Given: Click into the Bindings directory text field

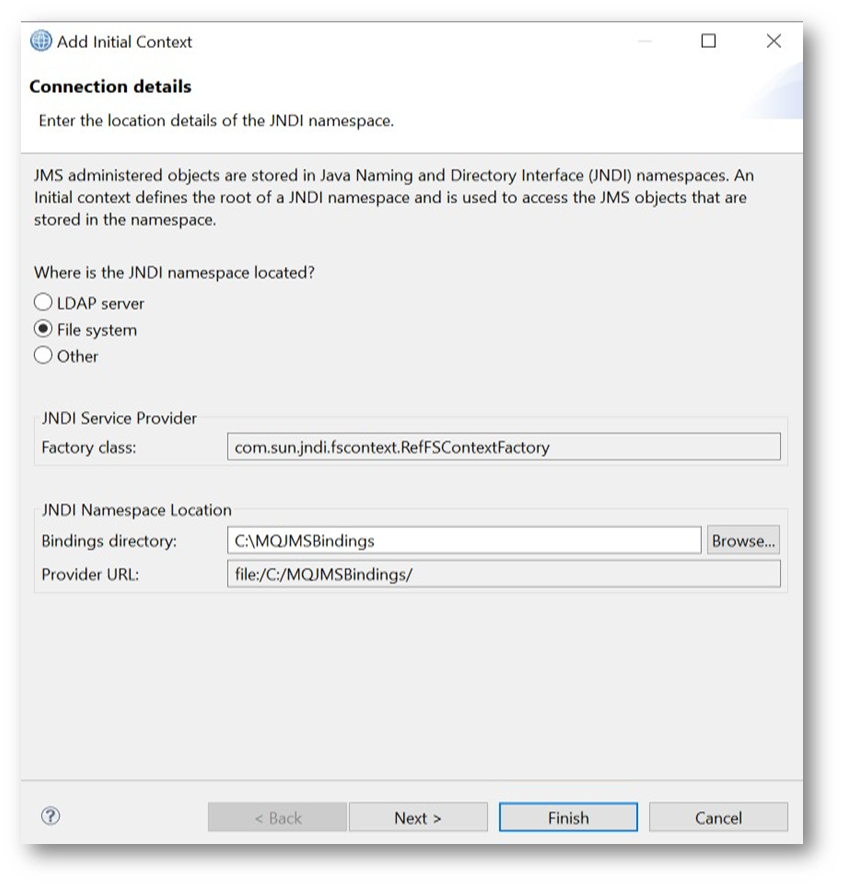Looking at the screenshot, I should [463, 541].
